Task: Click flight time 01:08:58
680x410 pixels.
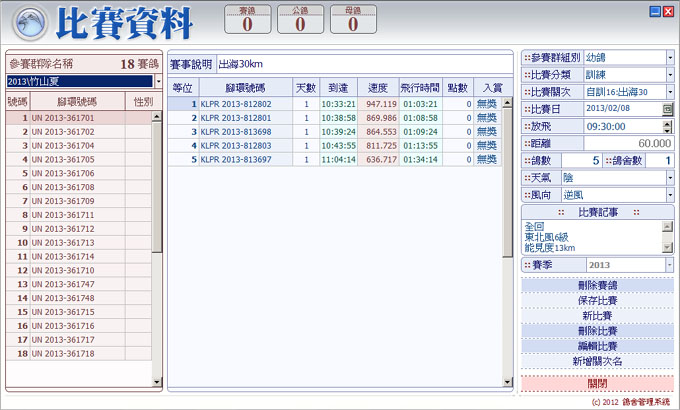Action: (420, 118)
